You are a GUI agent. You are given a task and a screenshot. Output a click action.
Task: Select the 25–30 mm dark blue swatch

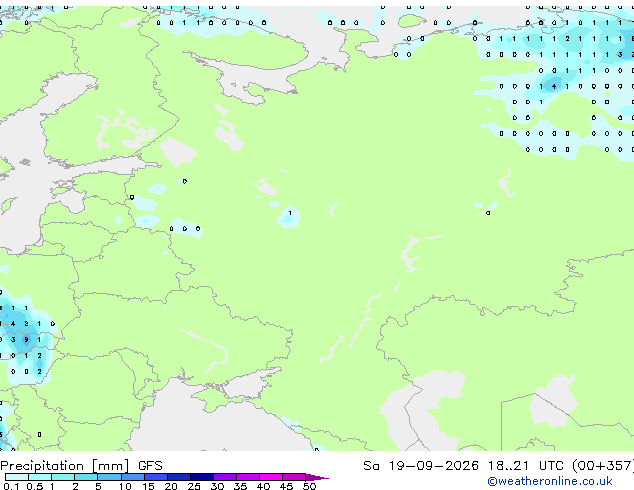pos(202,477)
